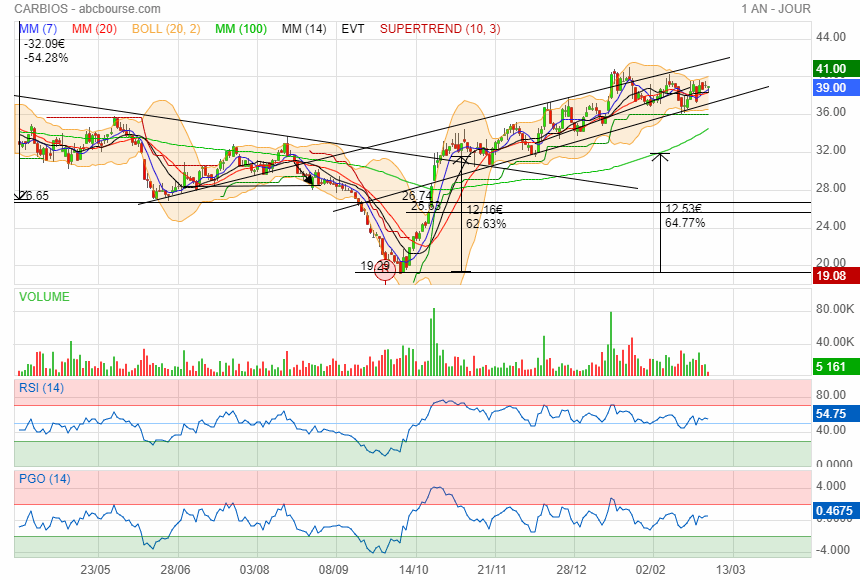Click the 40.00K volume axis label
Screen dimensions: 860x580
pyautogui.click(x=835, y=342)
